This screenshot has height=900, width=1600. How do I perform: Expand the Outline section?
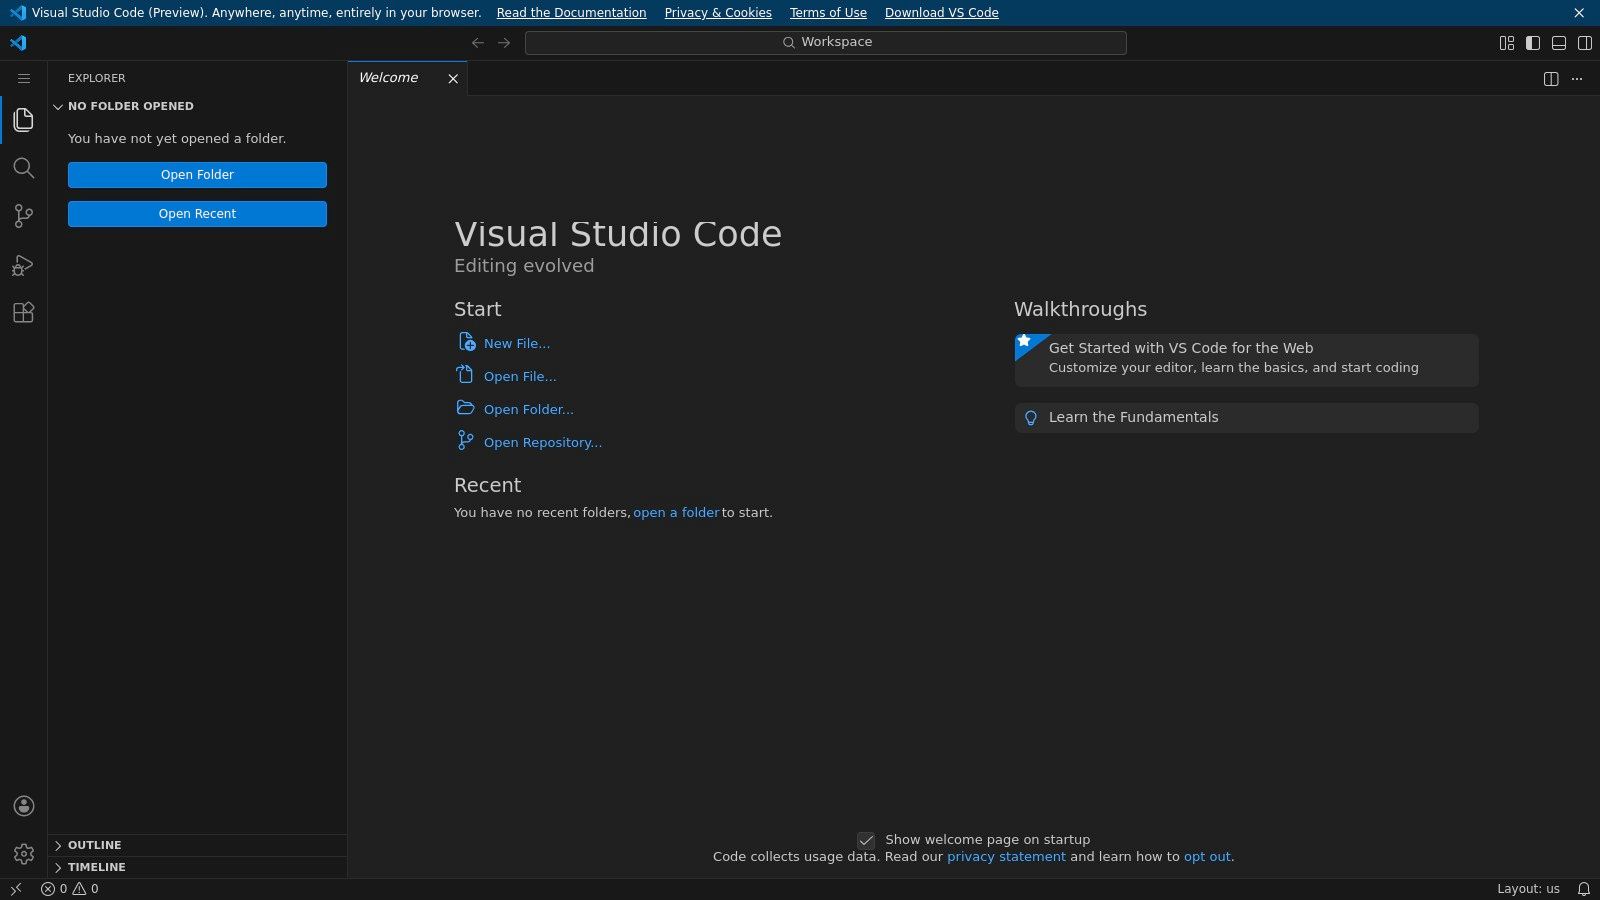(95, 845)
